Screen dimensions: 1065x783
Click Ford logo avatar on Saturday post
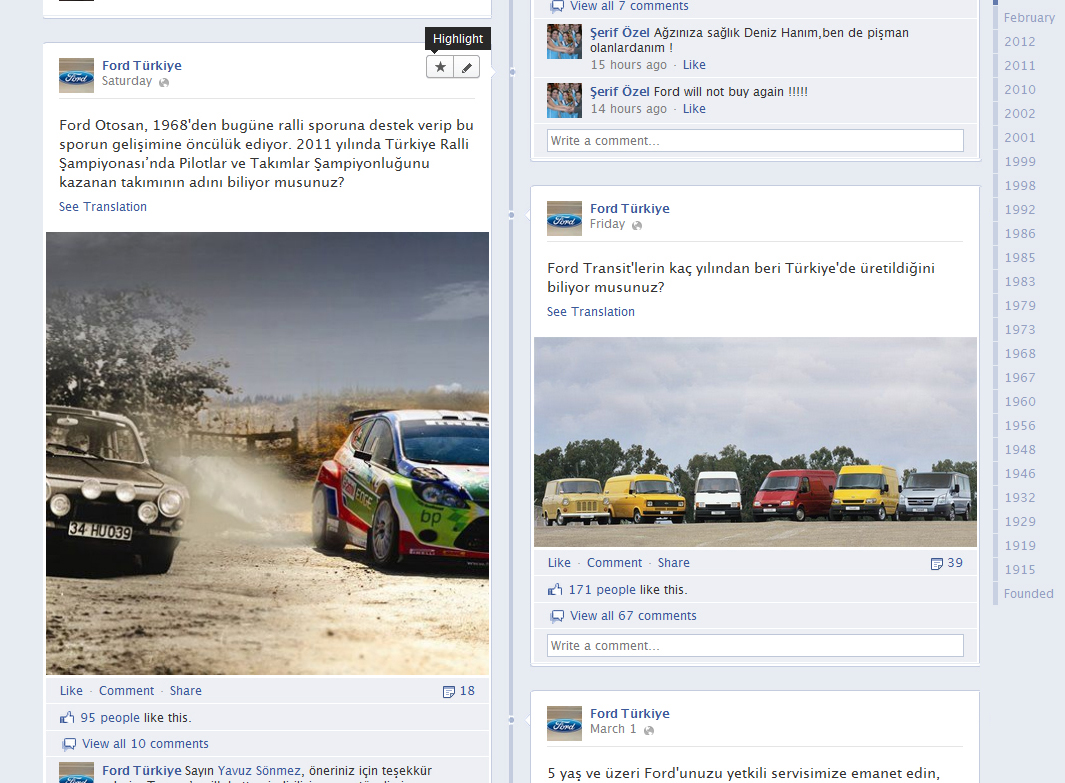(76, 75)
